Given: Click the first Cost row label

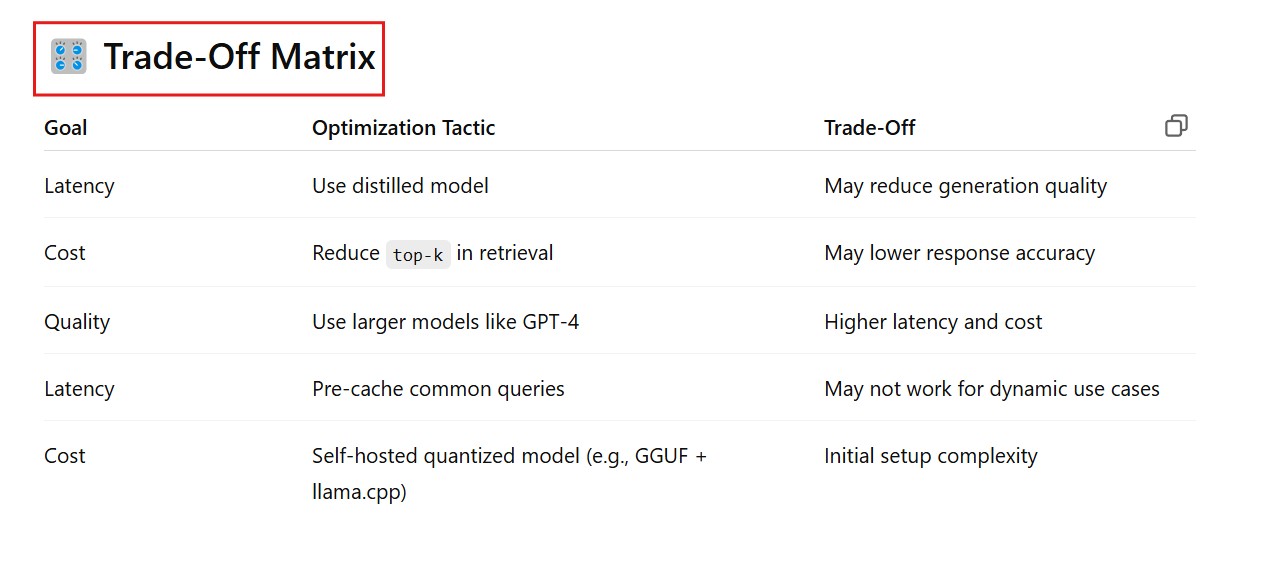Looking at the screenshot, I should pos(65,254).
